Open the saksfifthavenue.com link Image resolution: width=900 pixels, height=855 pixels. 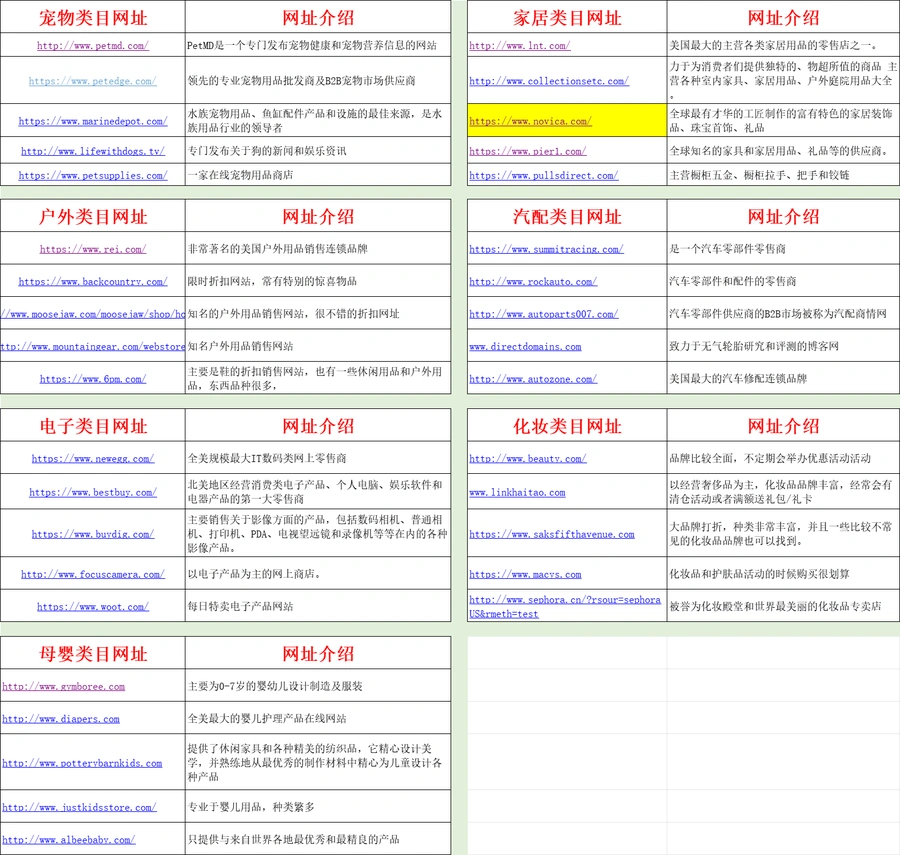(x=552, y=534)
